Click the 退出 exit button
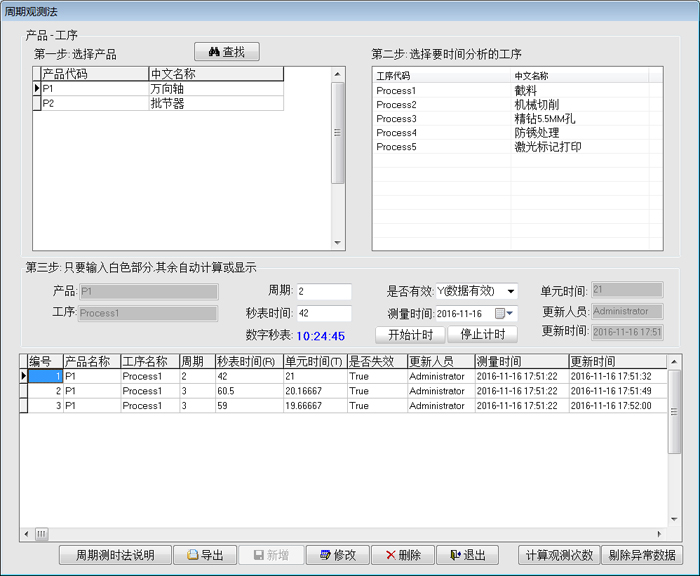This screenshot has height=576, width=700. pos(467,555)
